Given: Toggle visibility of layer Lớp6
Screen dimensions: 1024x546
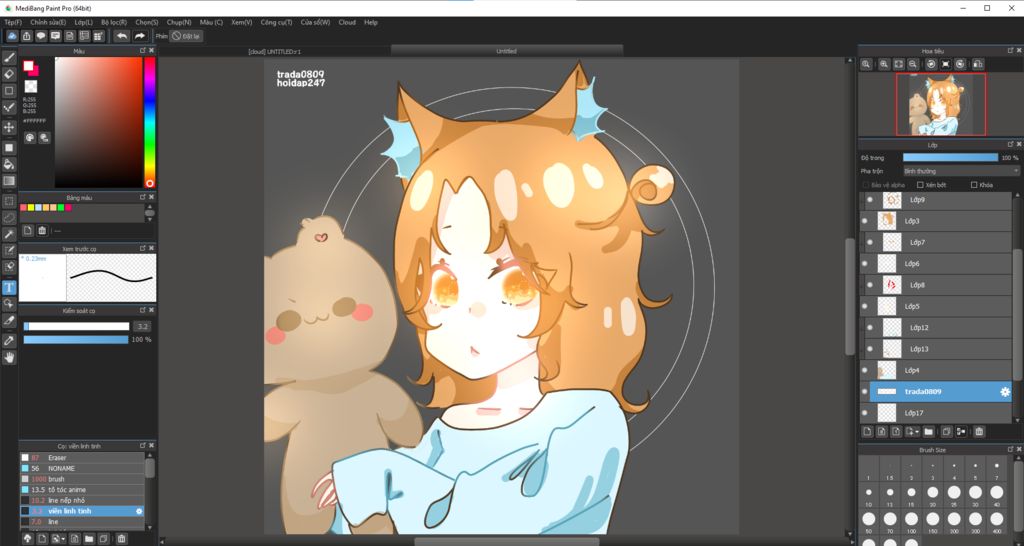Looking at the screenshot, I should 865,264.
